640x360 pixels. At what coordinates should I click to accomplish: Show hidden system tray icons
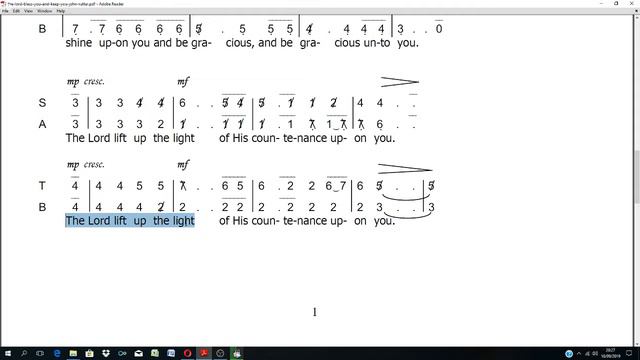[579, 353]
